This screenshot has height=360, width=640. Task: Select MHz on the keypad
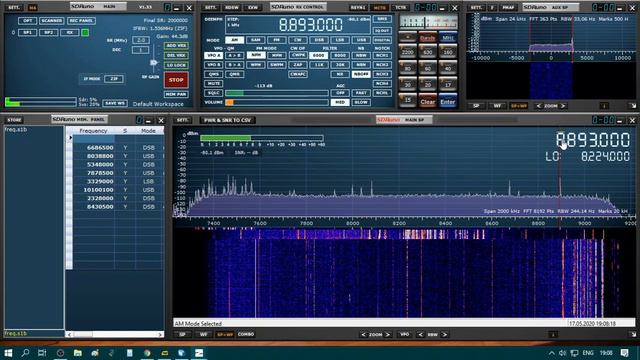[x=448, y=38]
